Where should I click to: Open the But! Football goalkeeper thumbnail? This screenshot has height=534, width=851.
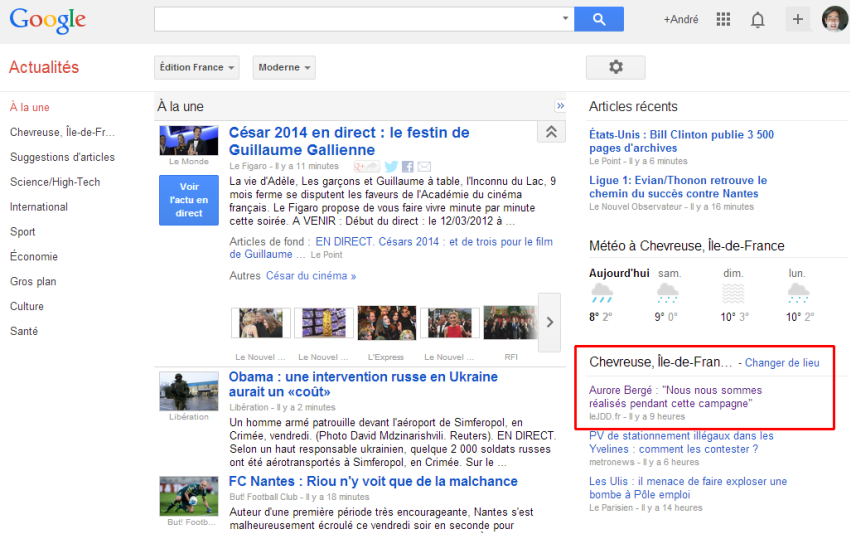pyautogui.click(x=189, y=496)
